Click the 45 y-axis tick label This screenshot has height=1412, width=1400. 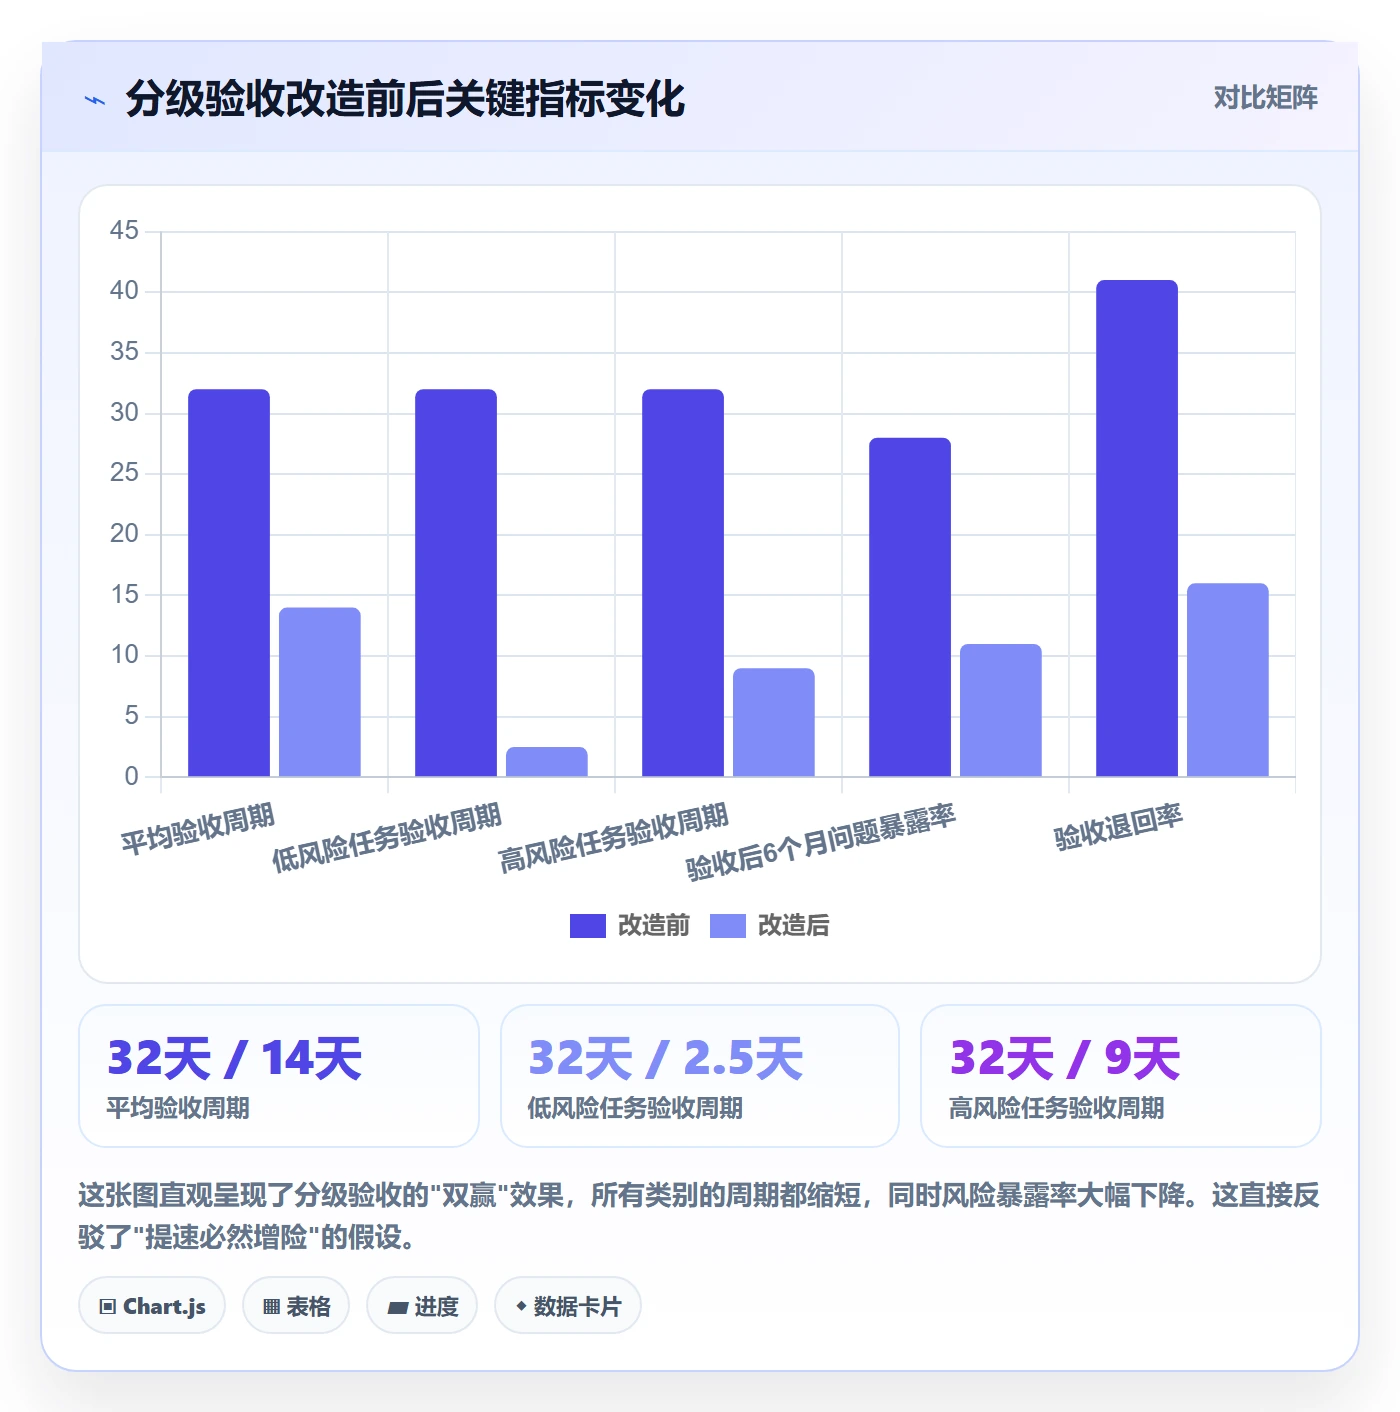tap(124, 231)
